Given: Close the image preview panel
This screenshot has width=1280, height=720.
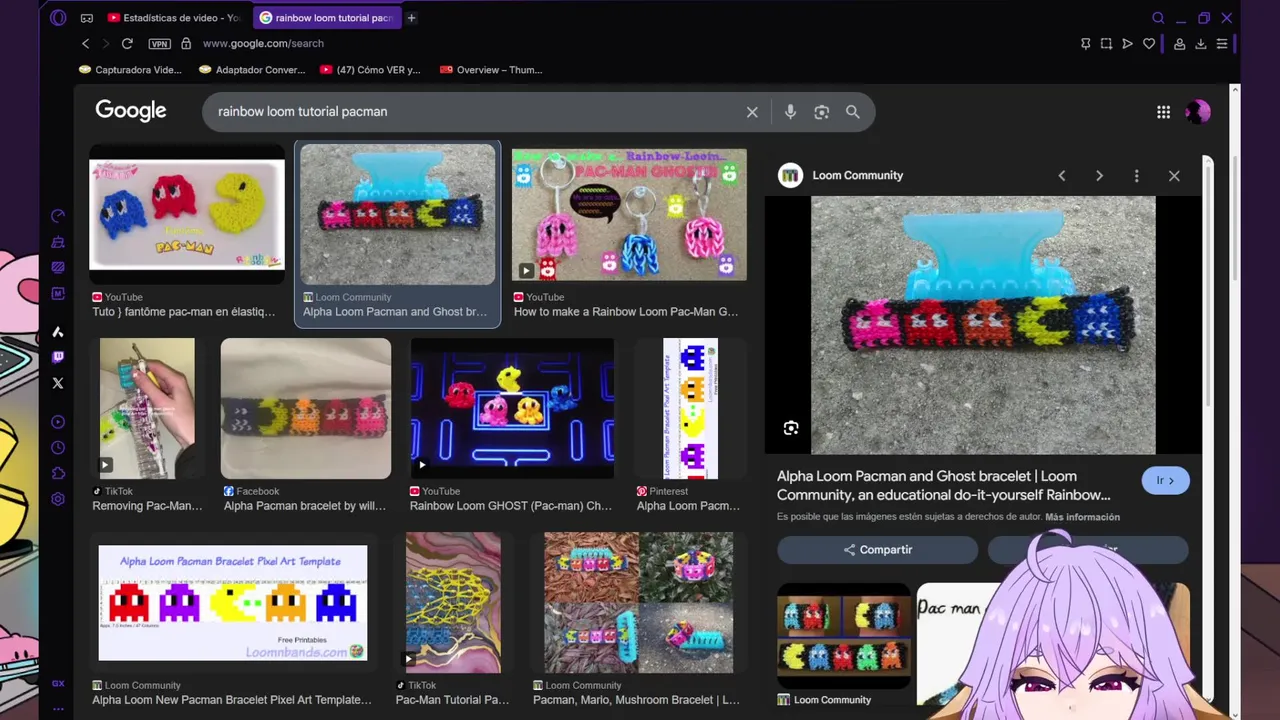Looking at the screenshot, I should pyautogui.click(x=1174, y=176).
